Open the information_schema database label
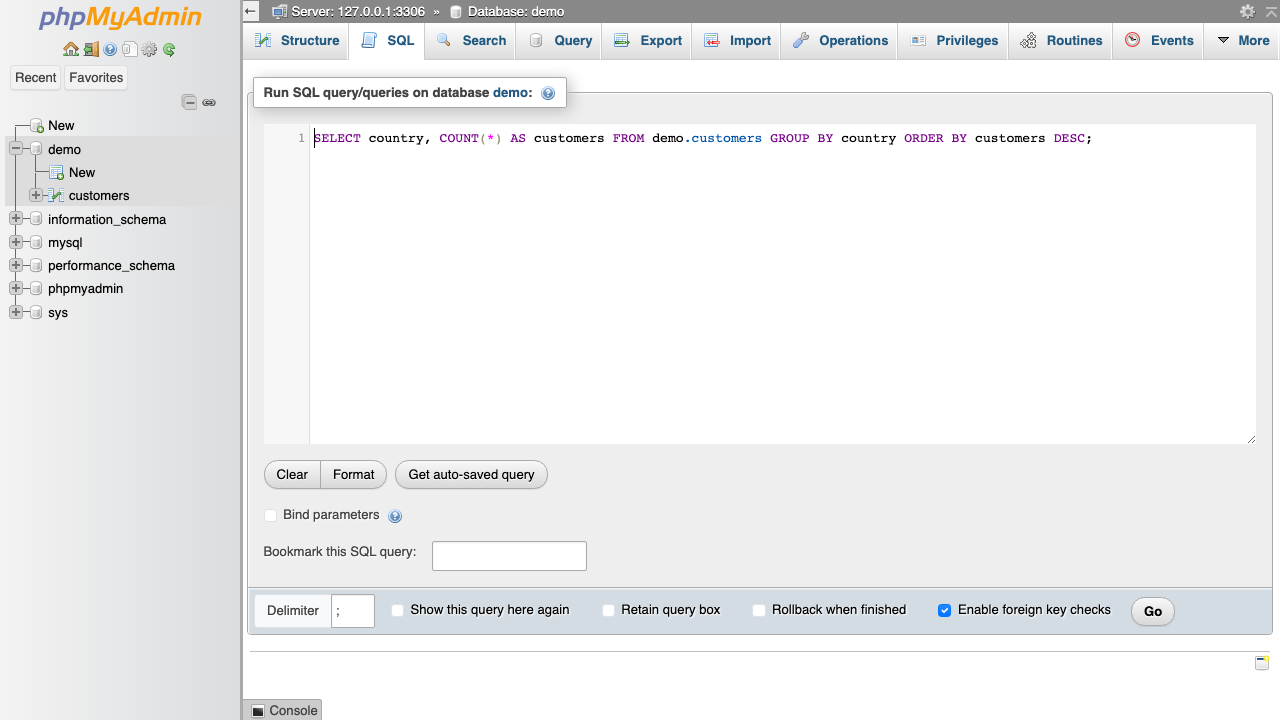 (107, 219)
